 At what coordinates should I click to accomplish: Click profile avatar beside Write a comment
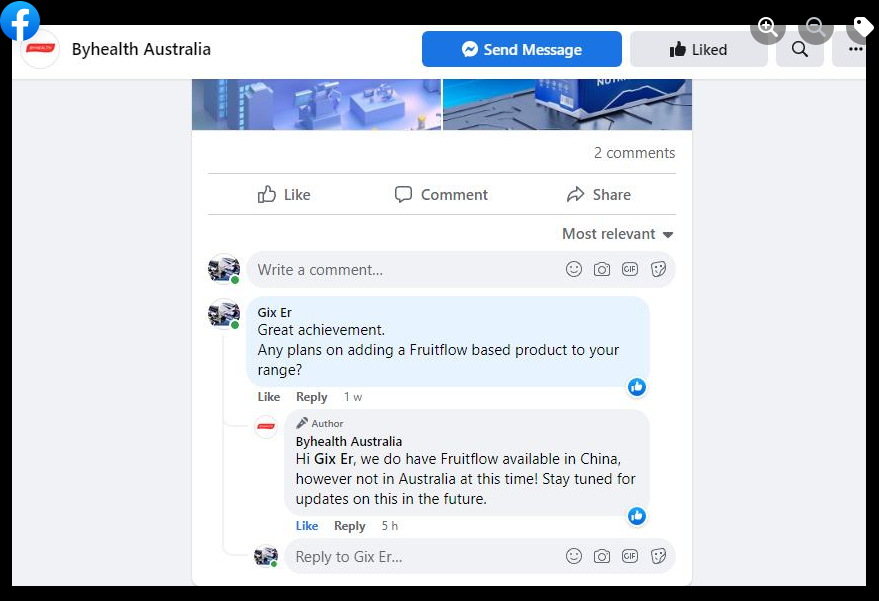pyautogui.click(x=224, y=269)
